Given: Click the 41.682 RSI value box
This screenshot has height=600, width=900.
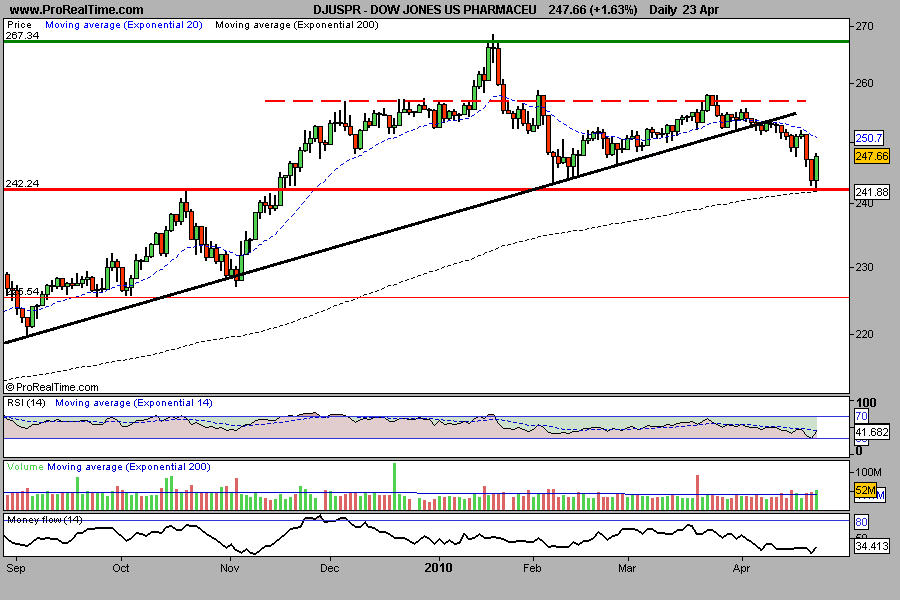Looking at the screenshot, I should pos(872,432).
